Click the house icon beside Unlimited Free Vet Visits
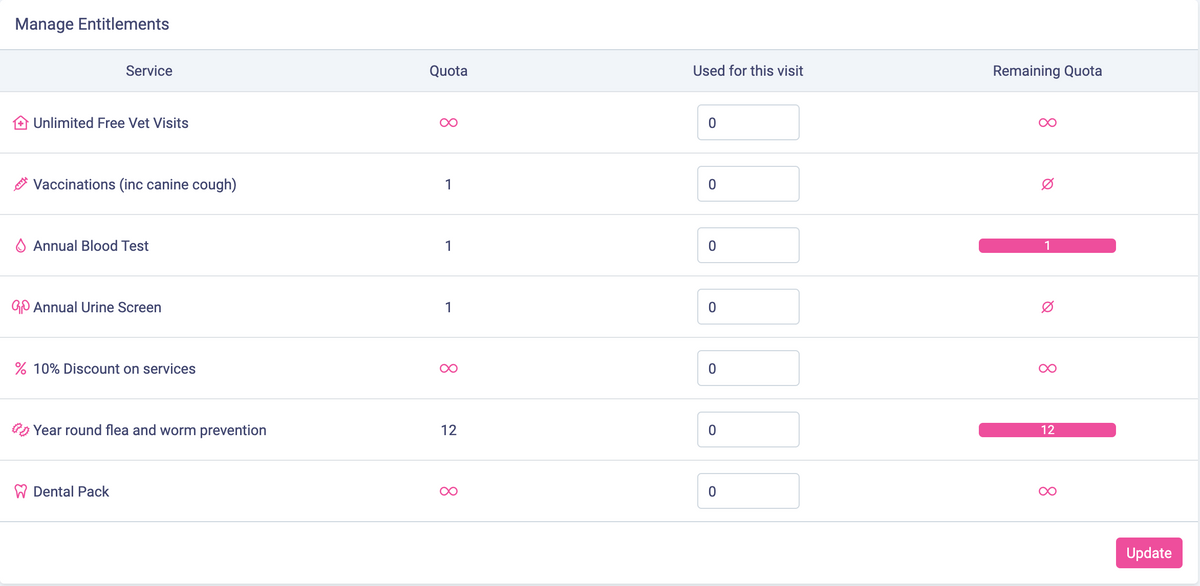This screenshot has width=1200, height=586. pyautogui.click(x=20, y=123)
